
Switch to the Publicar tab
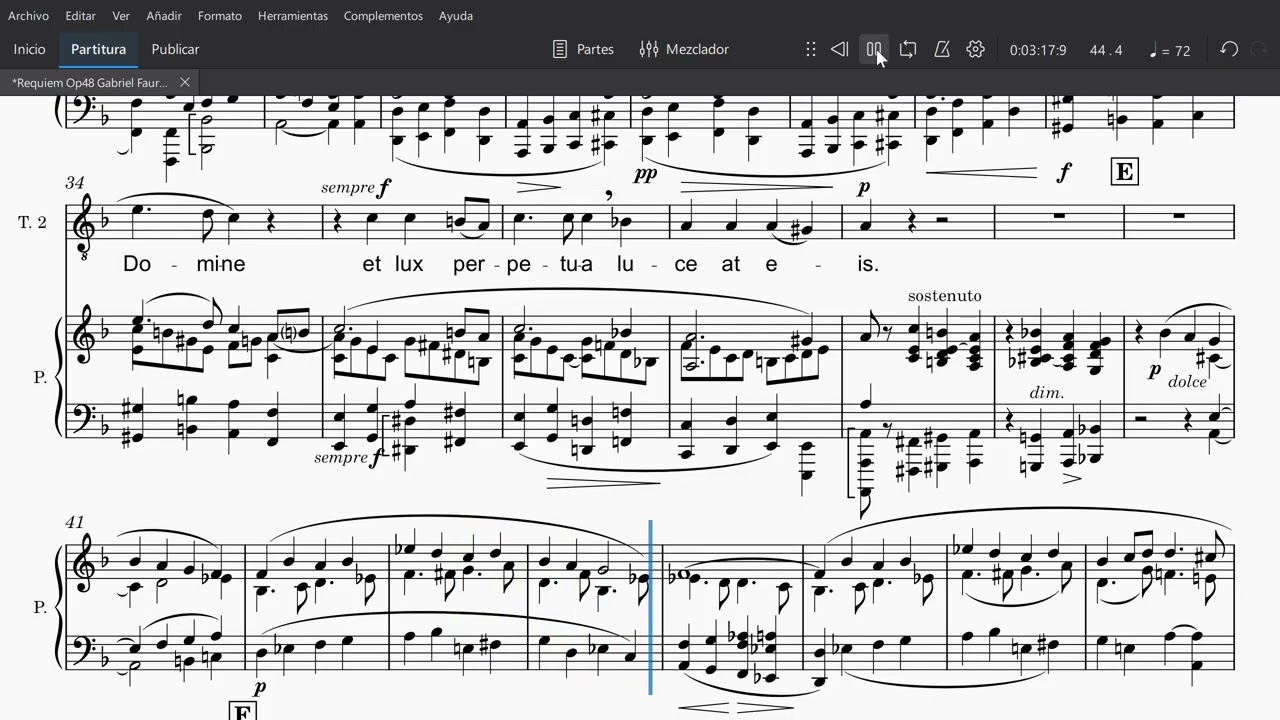tap(175, 49)
